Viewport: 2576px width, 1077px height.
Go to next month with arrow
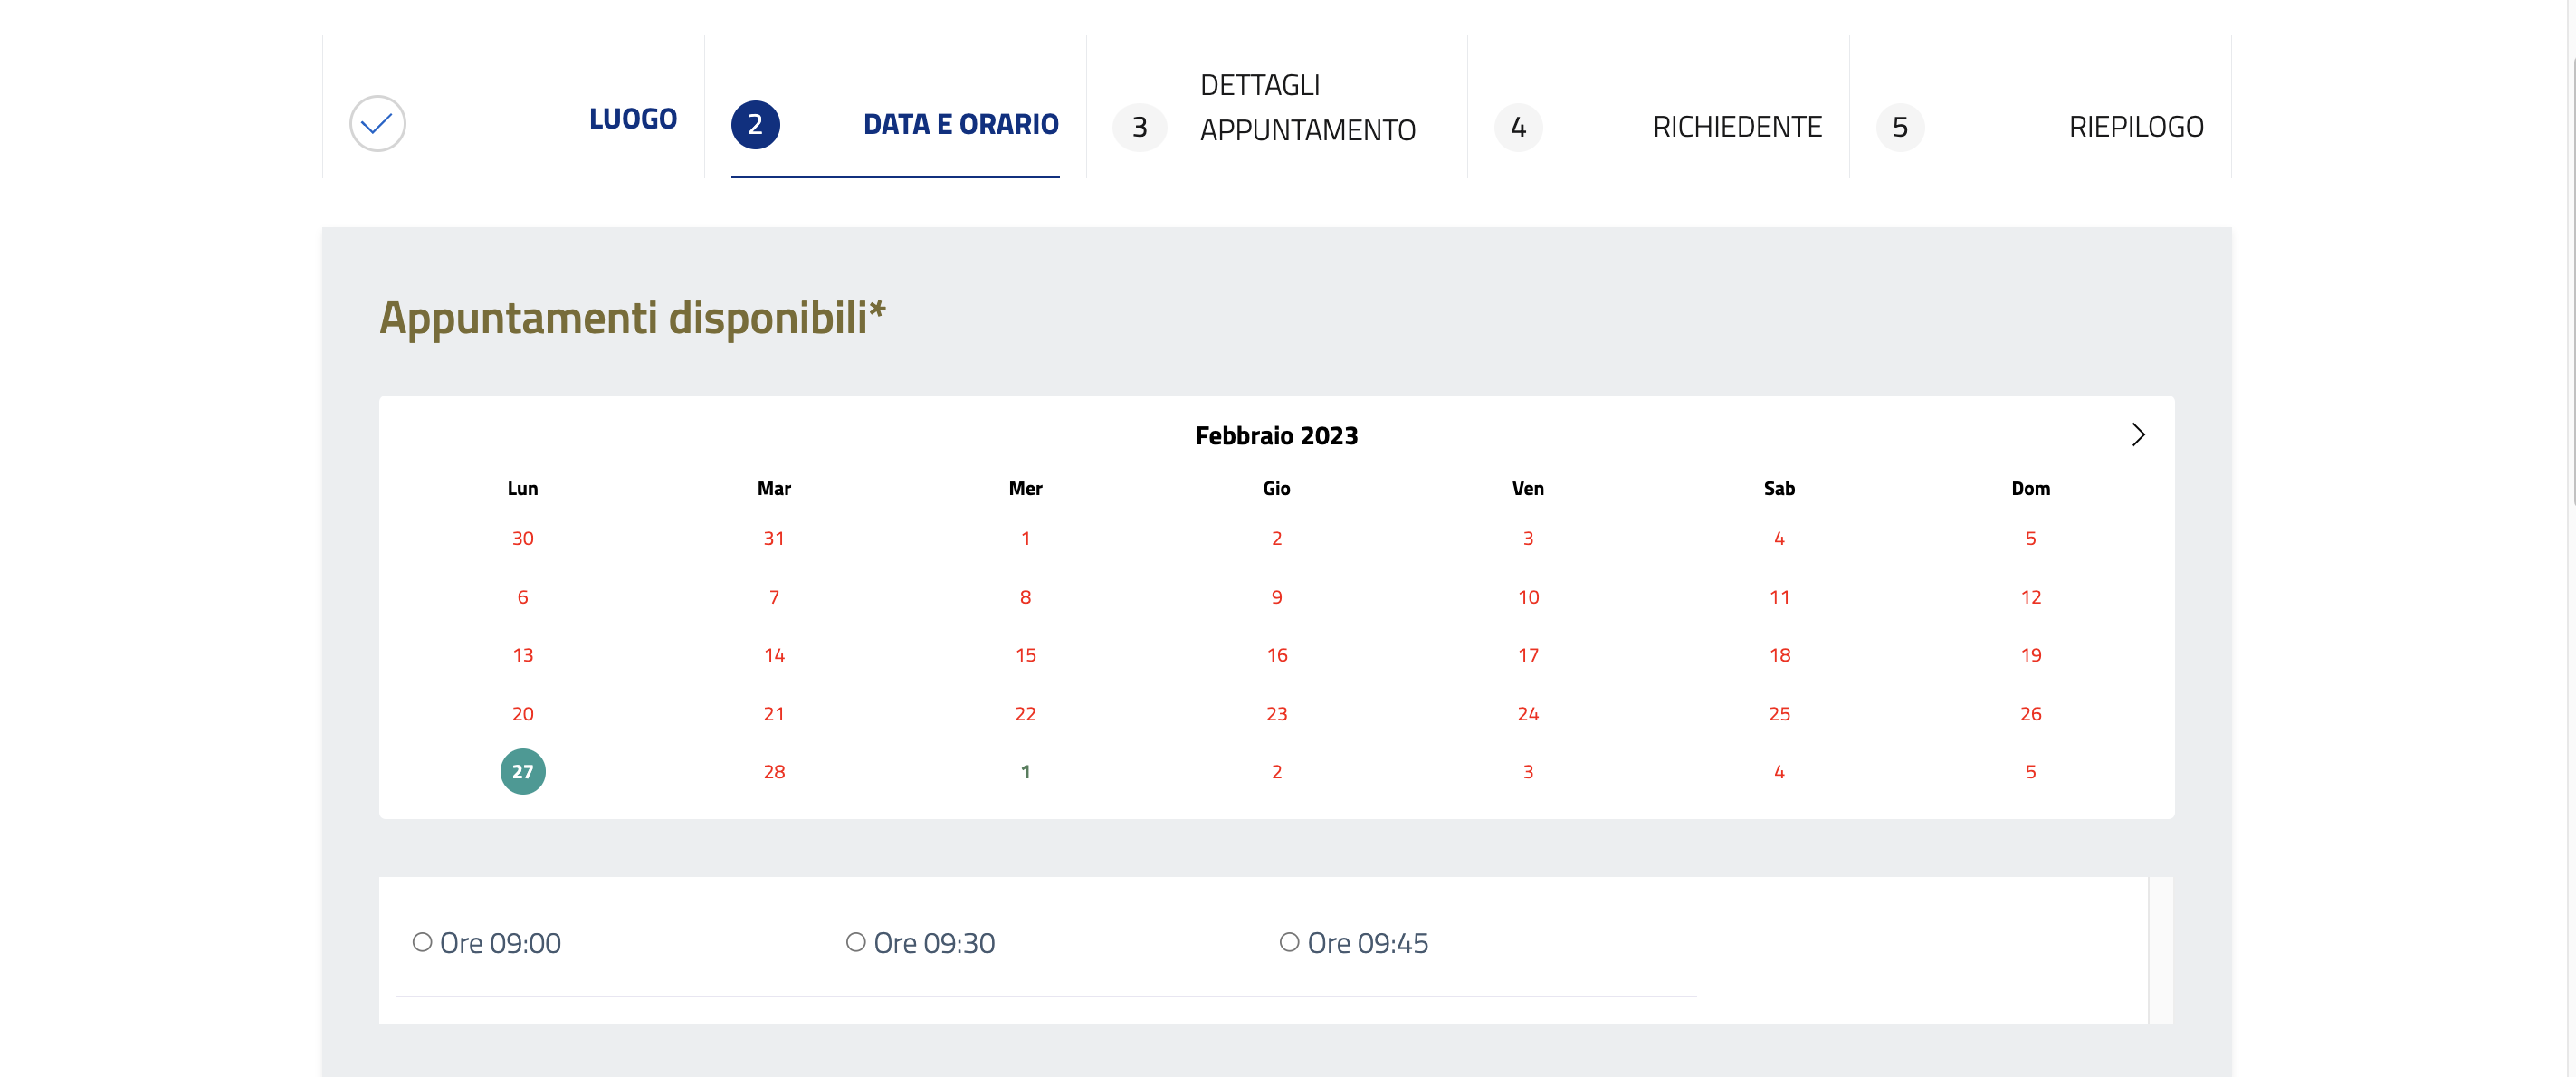[x=2138, y=434]
